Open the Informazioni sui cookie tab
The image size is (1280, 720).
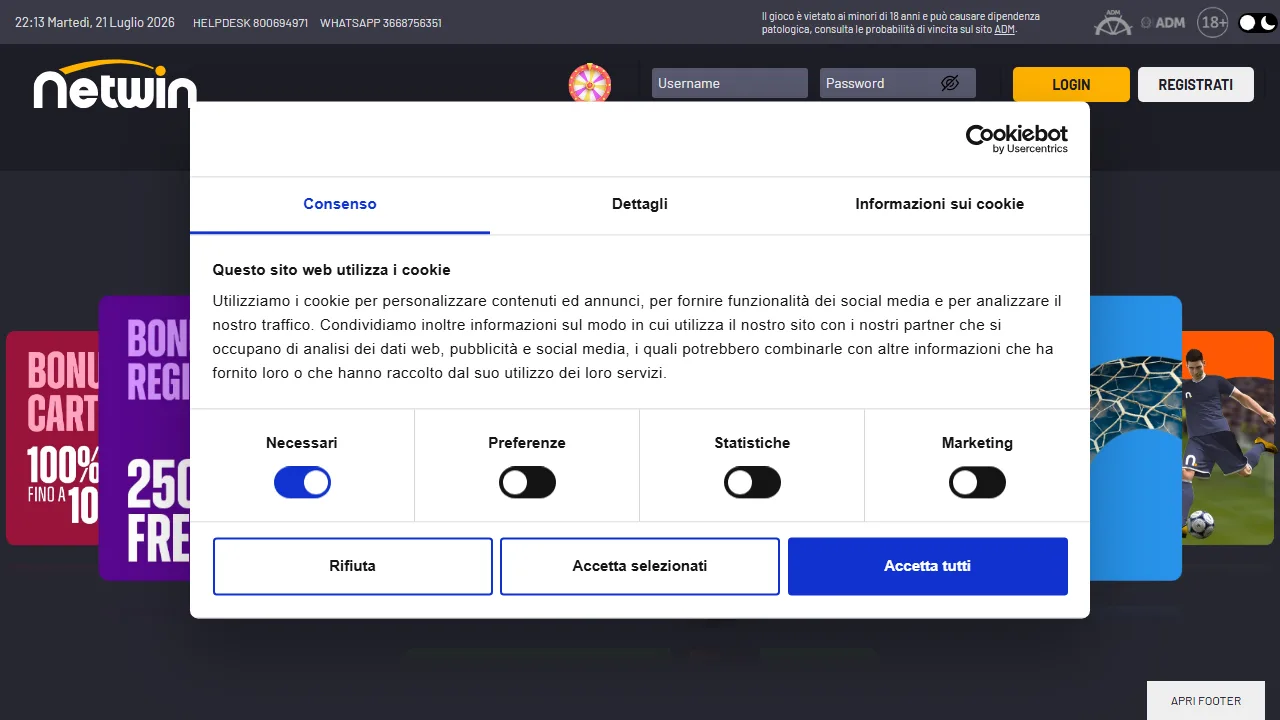click(x=940, y=204)
